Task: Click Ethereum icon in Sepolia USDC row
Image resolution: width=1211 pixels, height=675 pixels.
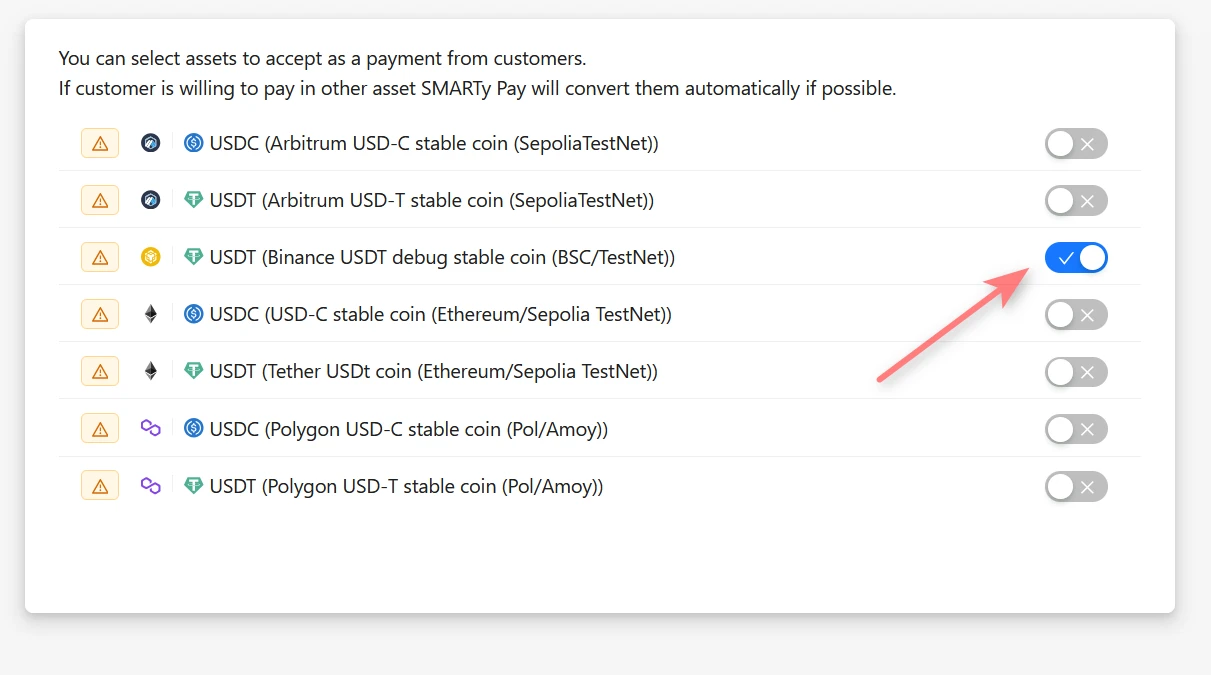Action: click(x=150, y=314)
